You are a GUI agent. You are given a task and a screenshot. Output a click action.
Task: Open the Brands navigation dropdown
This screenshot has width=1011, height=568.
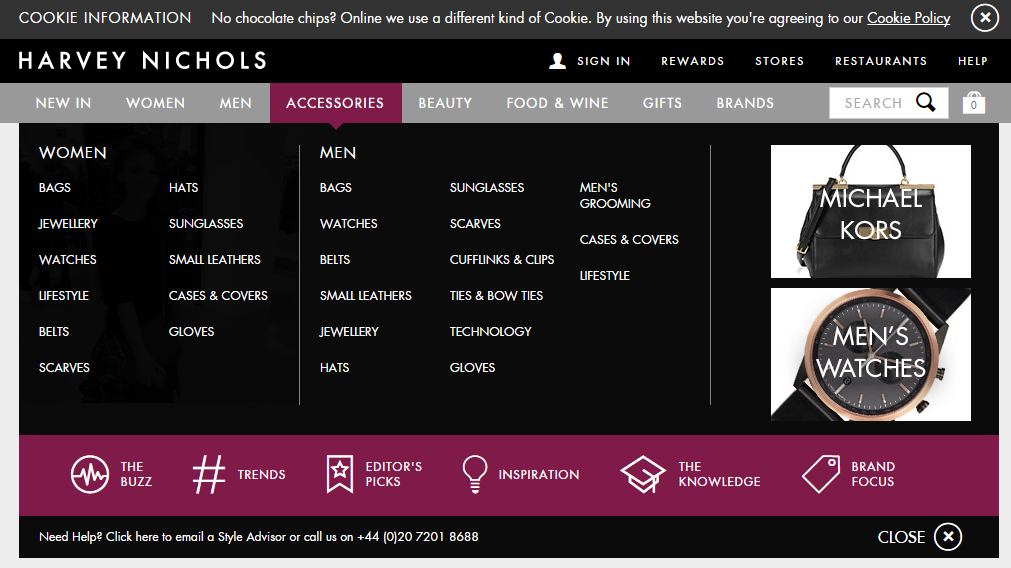(745, 103)
